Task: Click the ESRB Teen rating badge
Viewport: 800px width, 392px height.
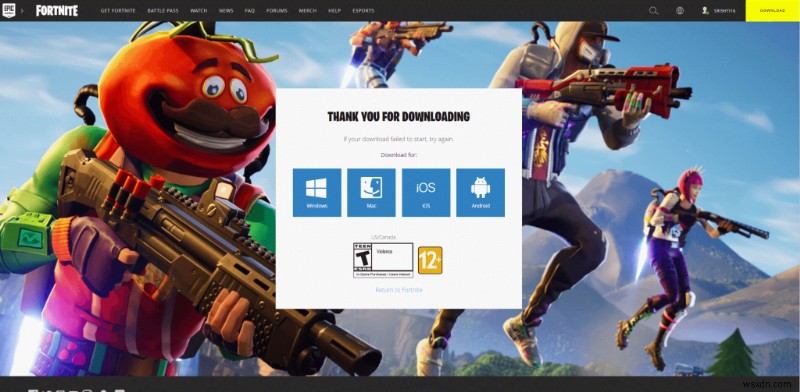Action: 383,260
